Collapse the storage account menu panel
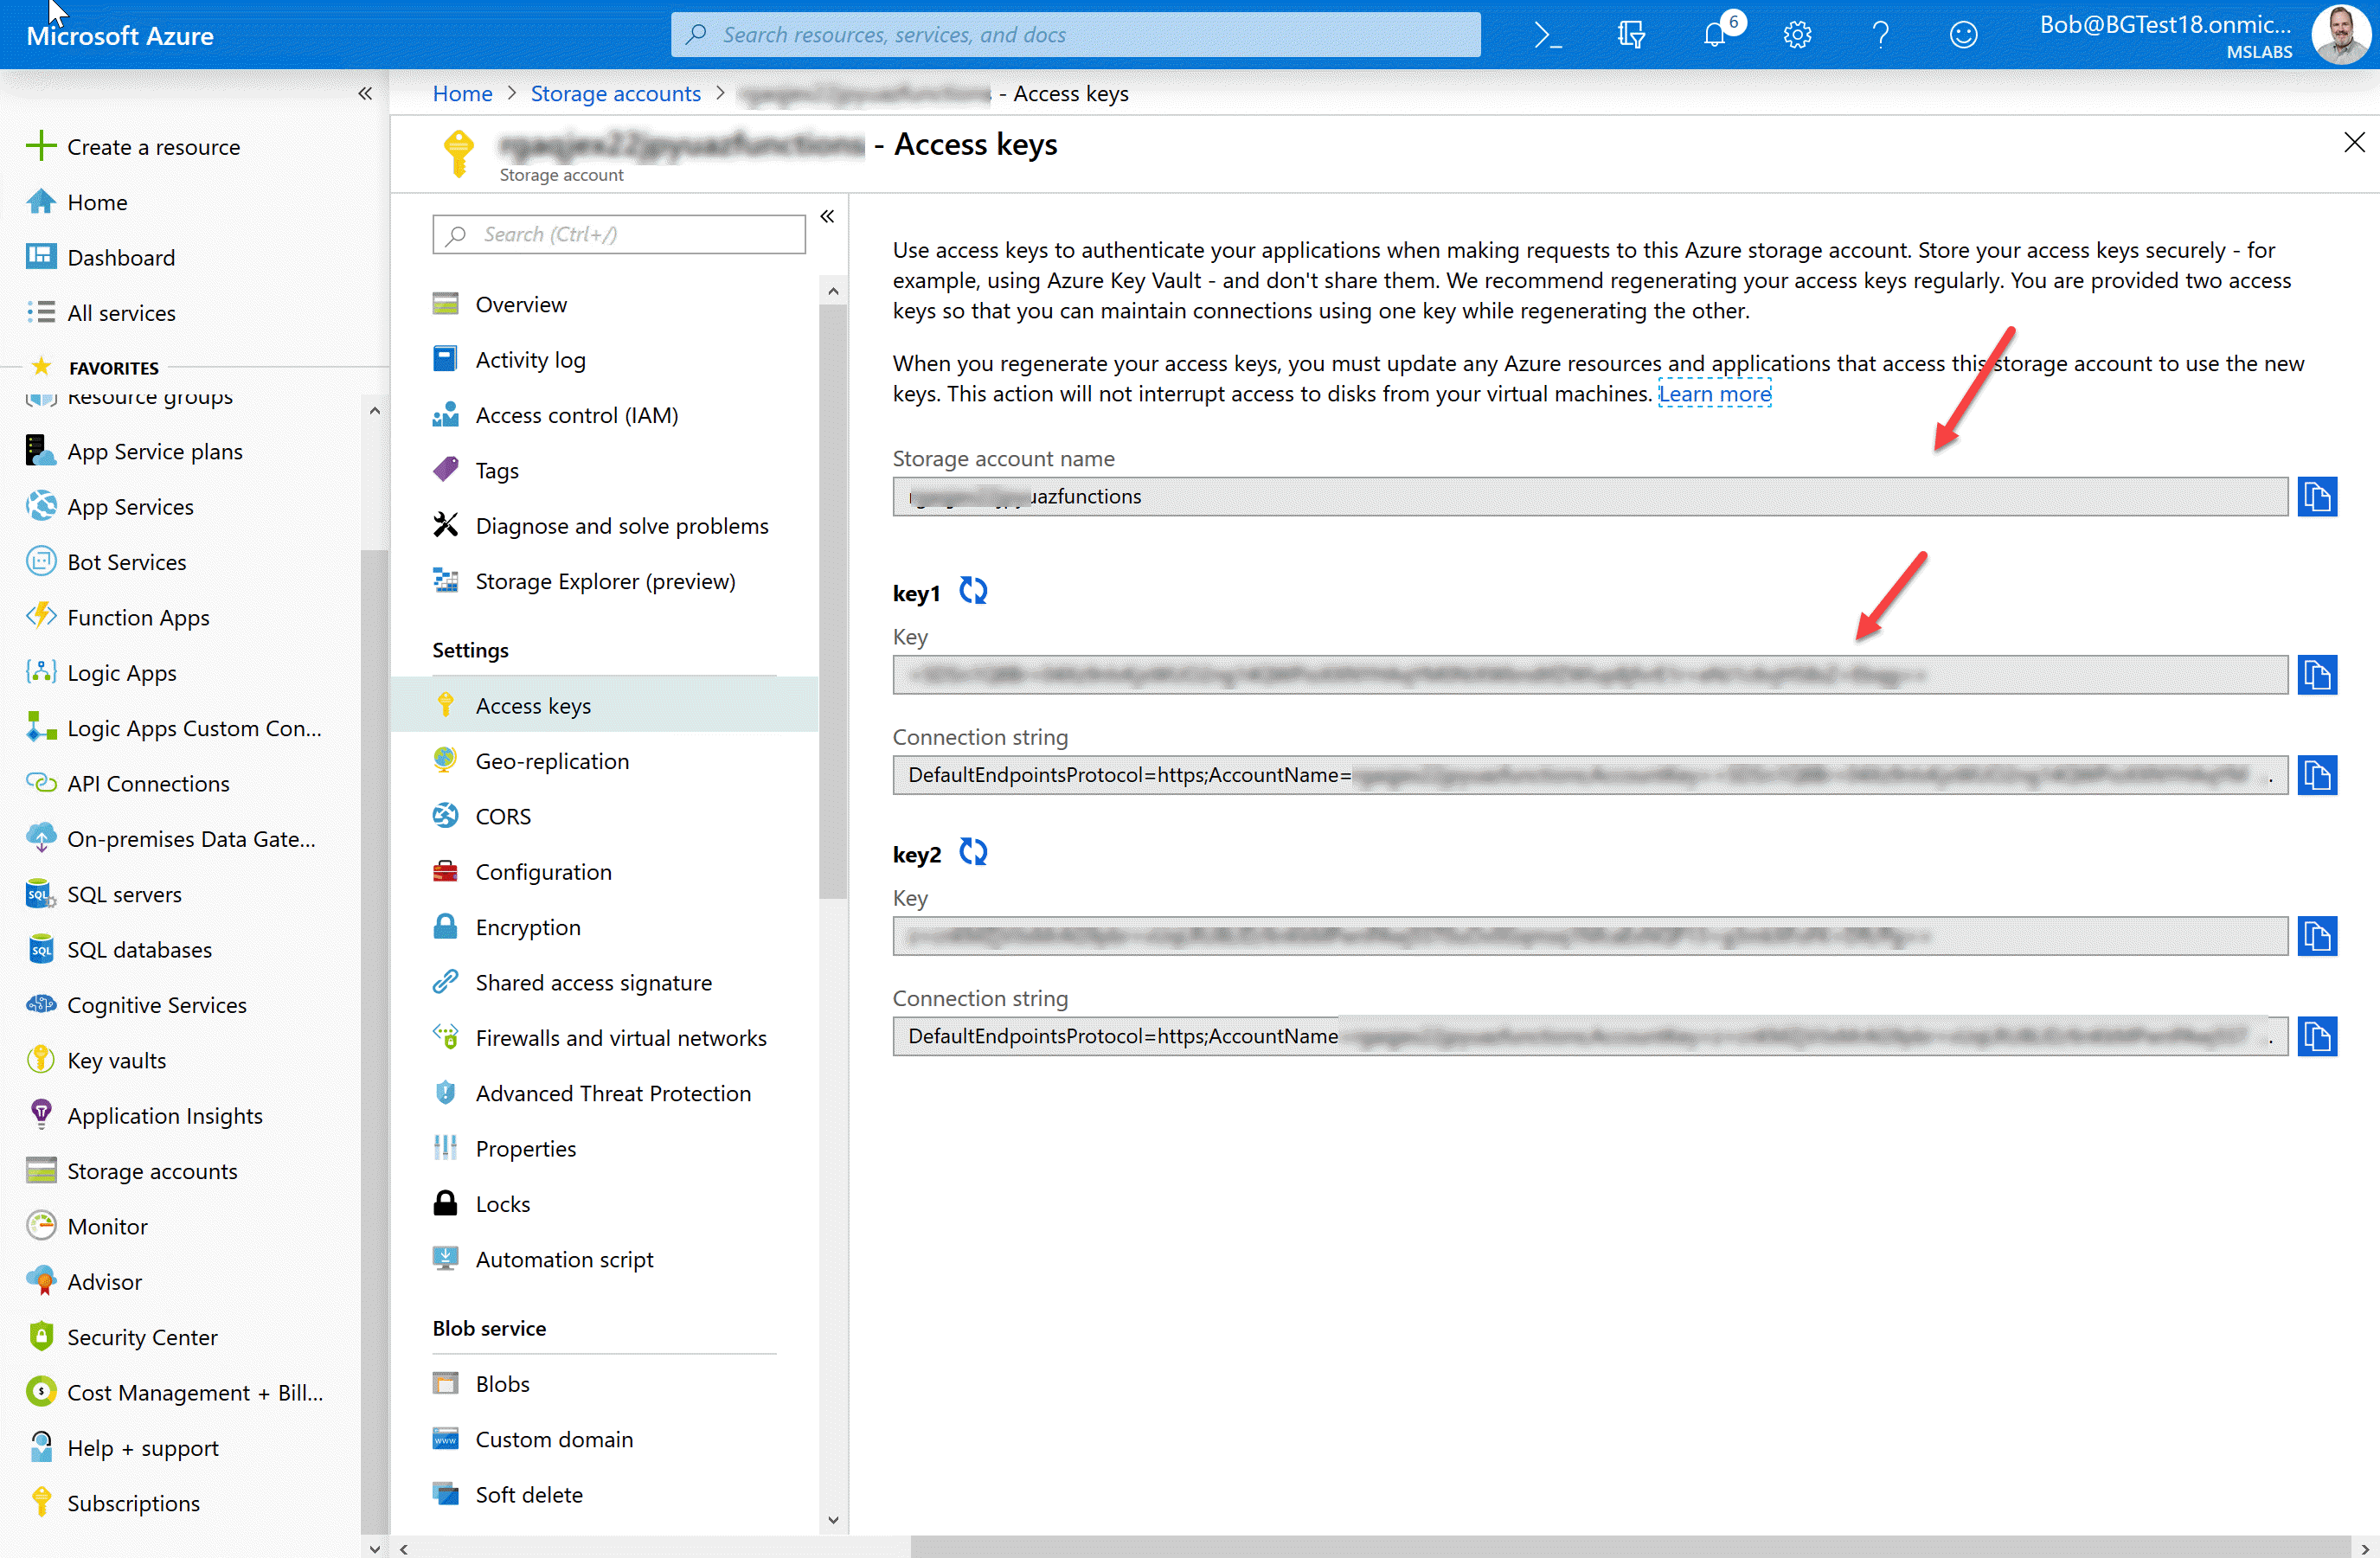This screenshot has height=1558, width=2380. pos(827,216)
